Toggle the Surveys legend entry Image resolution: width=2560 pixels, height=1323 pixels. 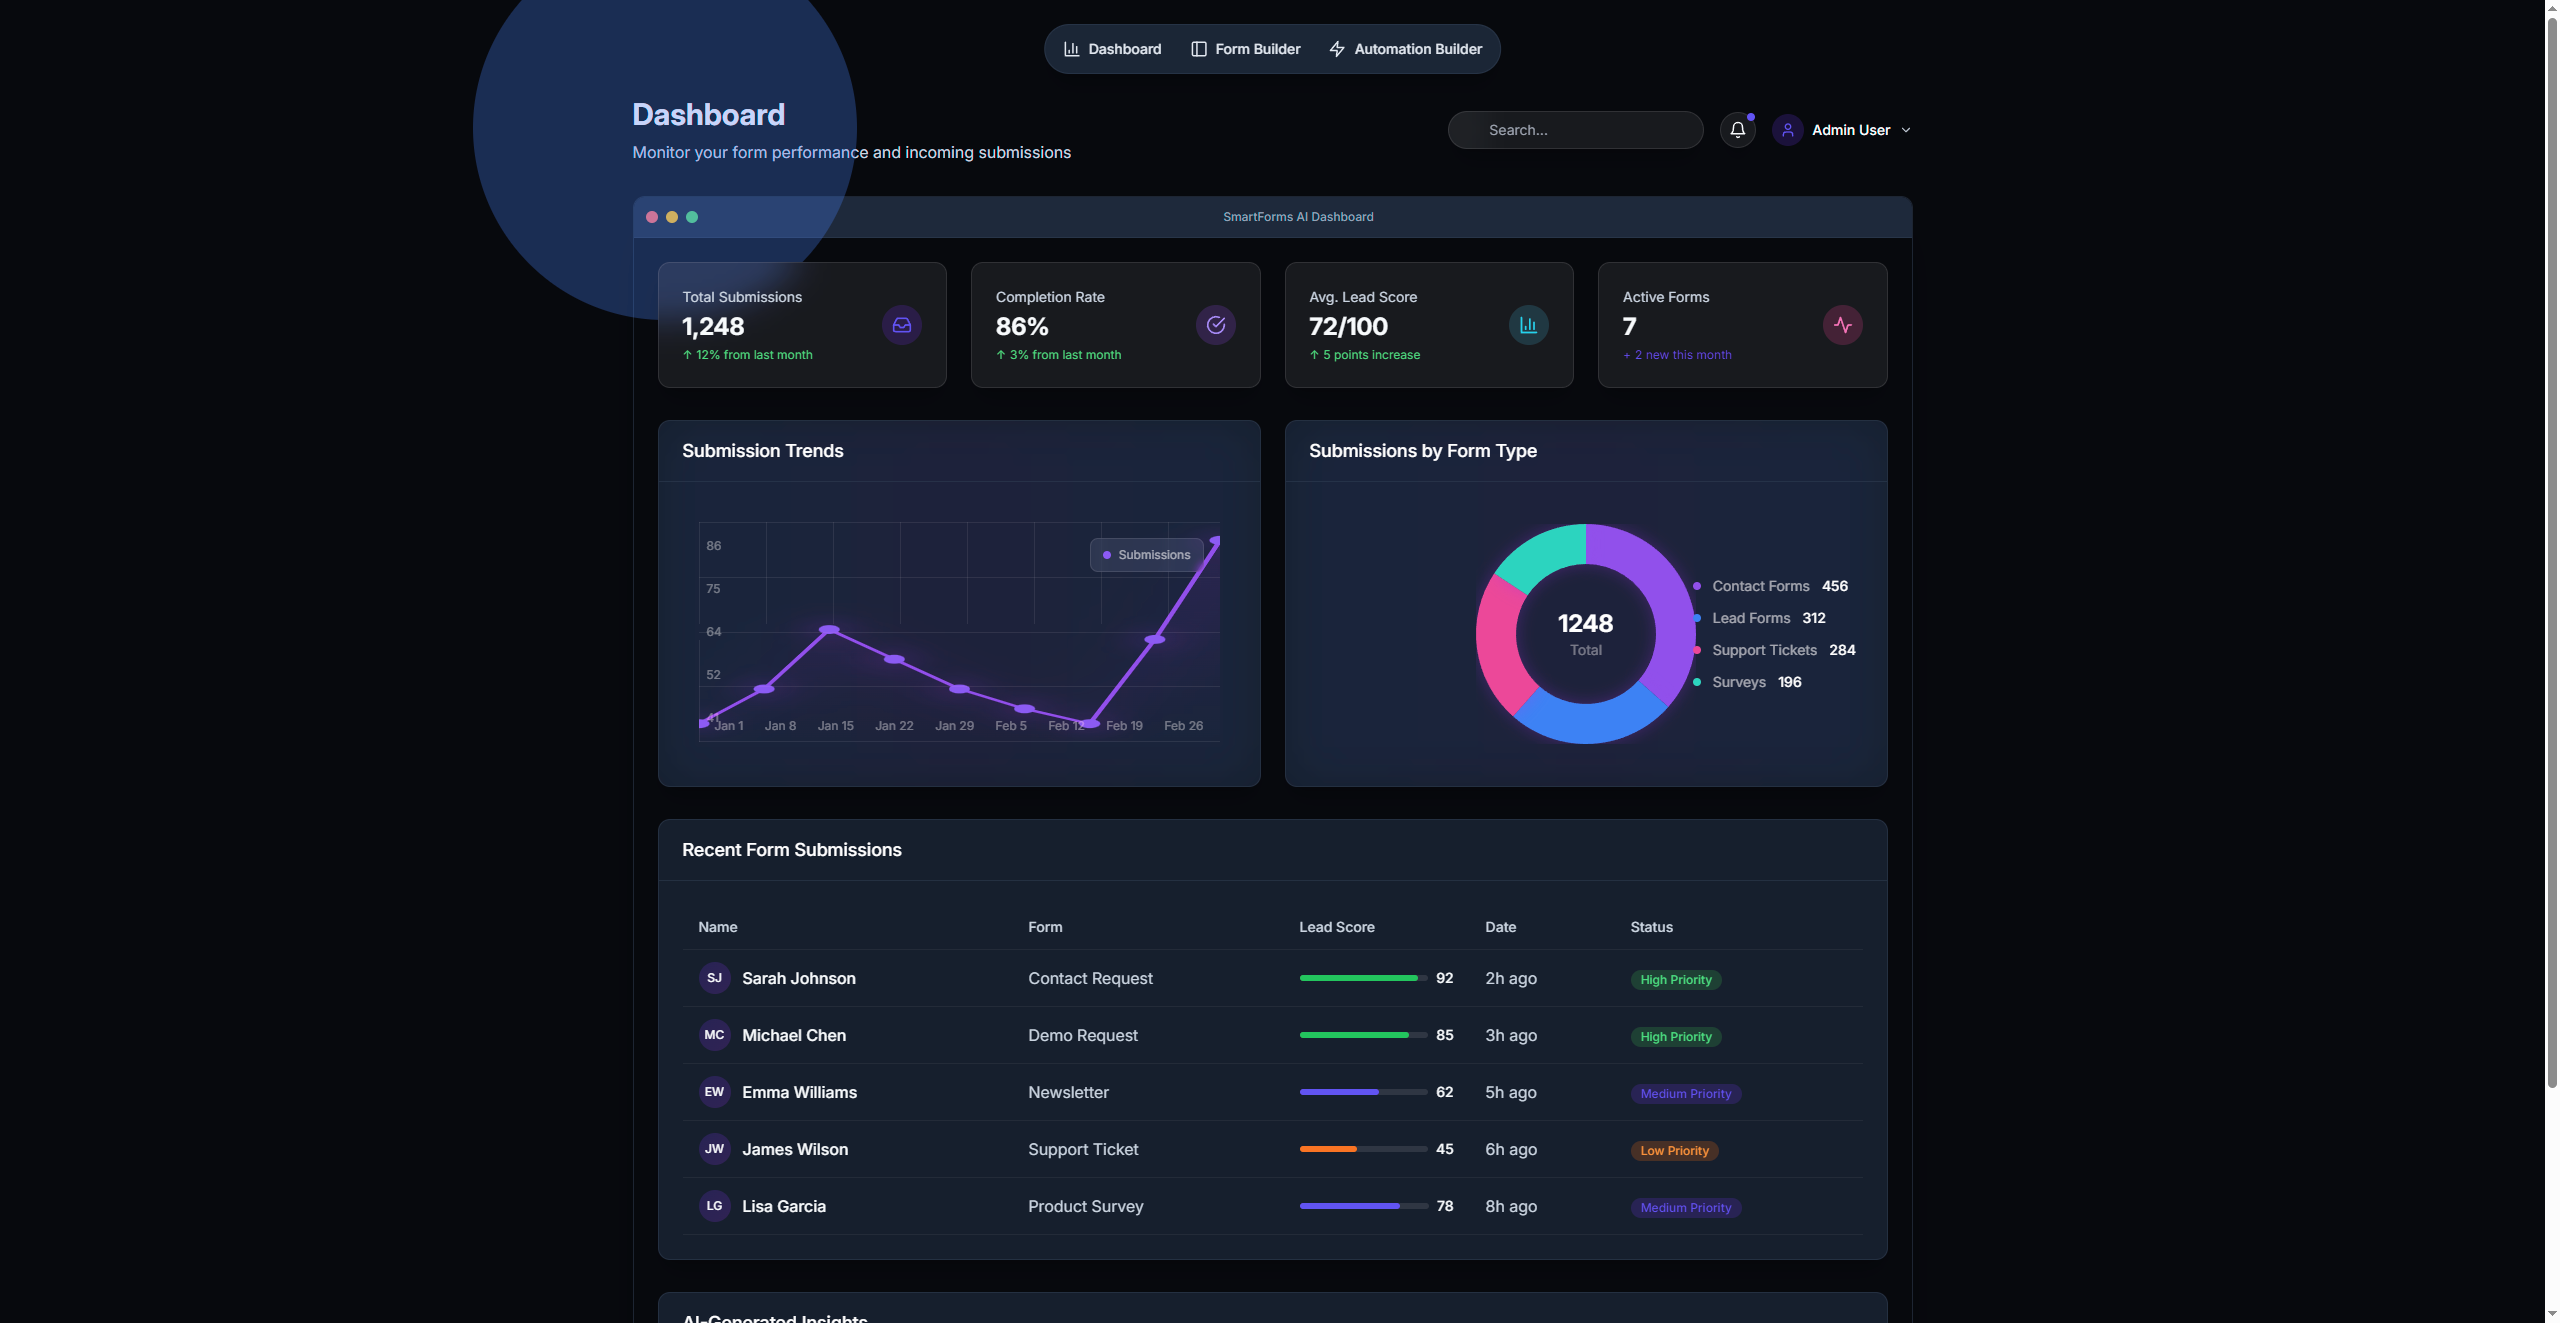pos(1738,682)
